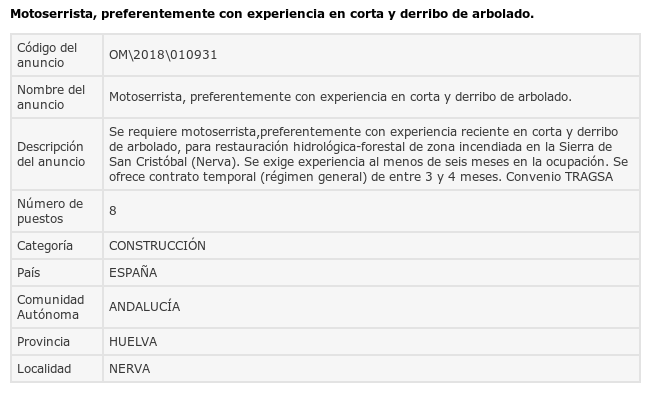Click the 'Provincia' label cell
Image resolution: width=648 pixels, height=396 pixels.
coord(57,342)
